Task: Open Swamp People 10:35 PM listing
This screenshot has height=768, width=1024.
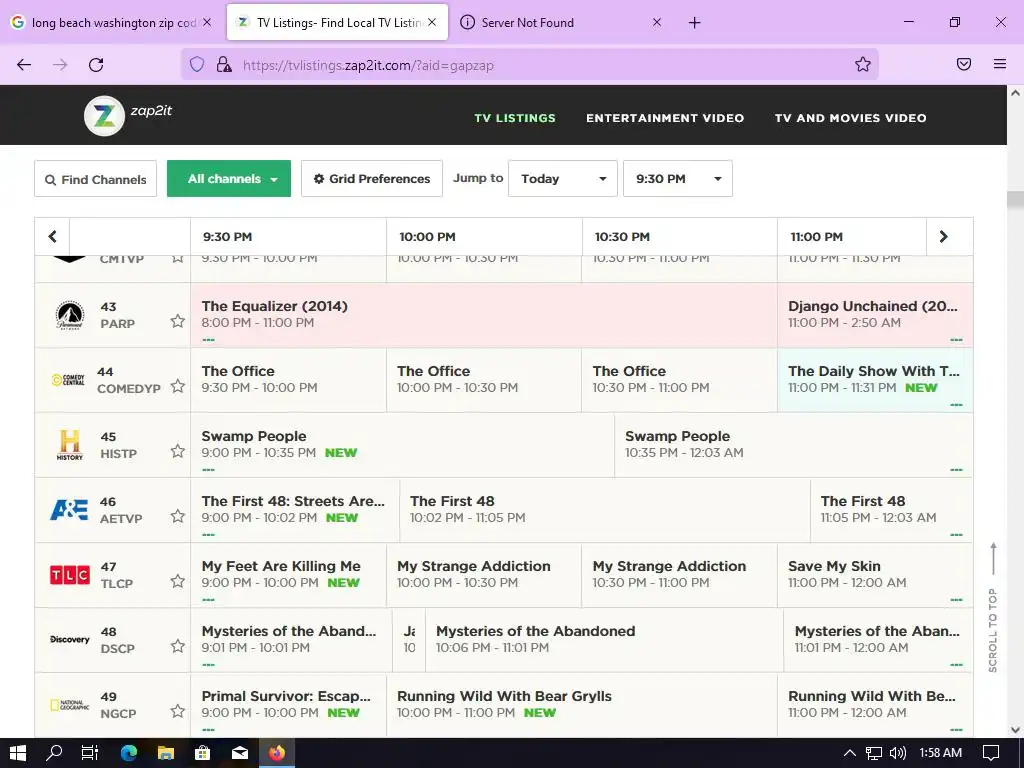Action: [x=793, y=445]
